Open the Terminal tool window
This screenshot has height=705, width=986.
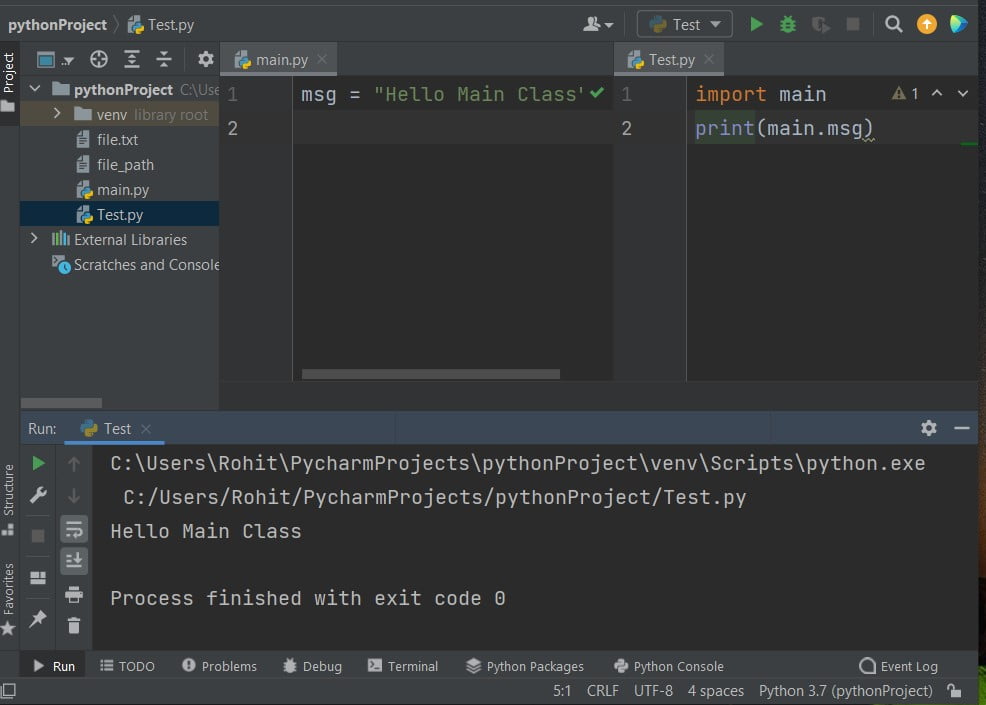tap(403, 666)
